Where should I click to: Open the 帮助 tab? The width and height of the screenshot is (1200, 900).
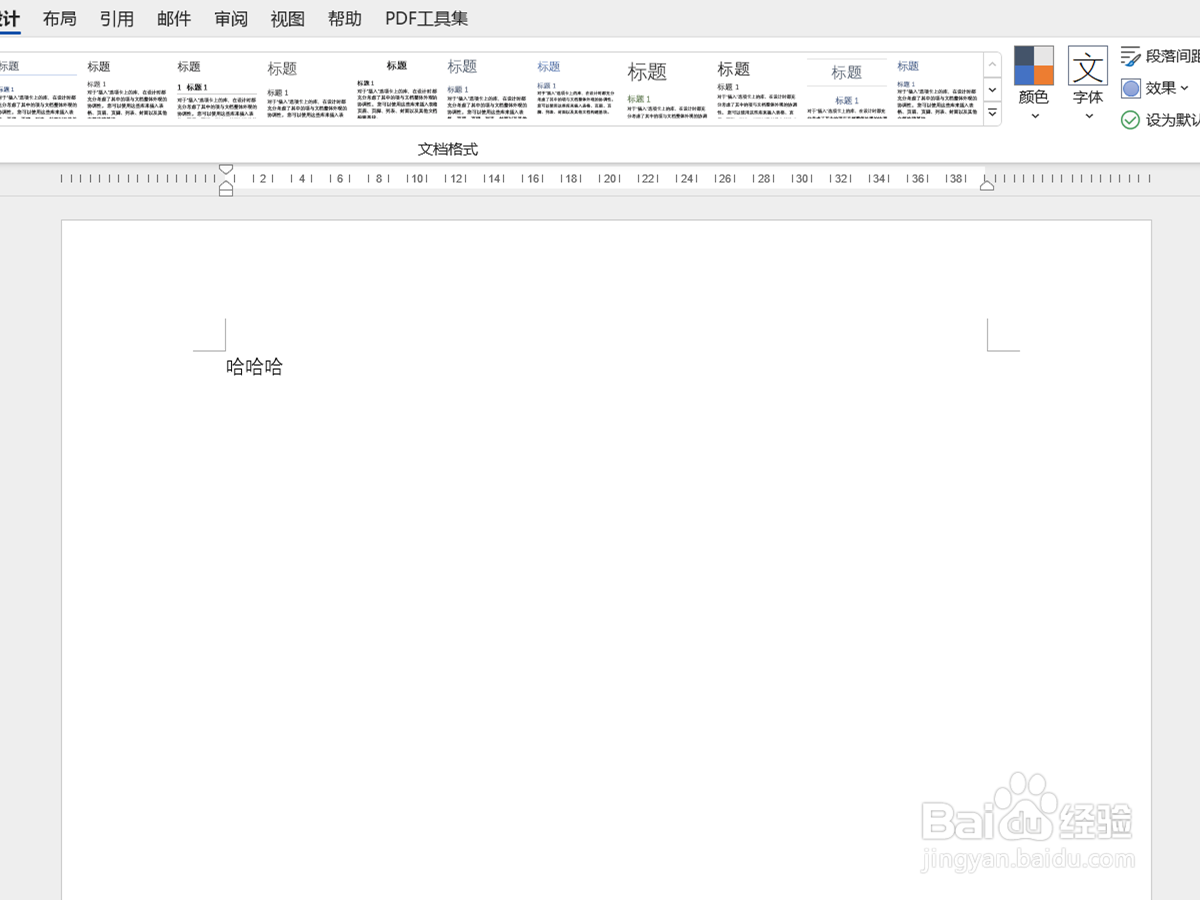point(345,18)
